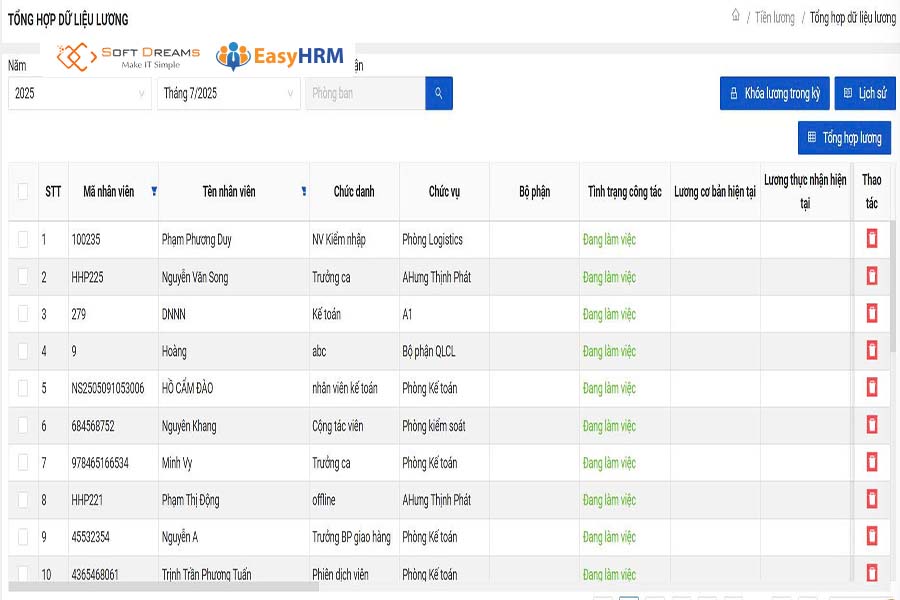Open the Lịch sử history button
900x600 pixels.
pyautogui.click(x=864, y=93)
